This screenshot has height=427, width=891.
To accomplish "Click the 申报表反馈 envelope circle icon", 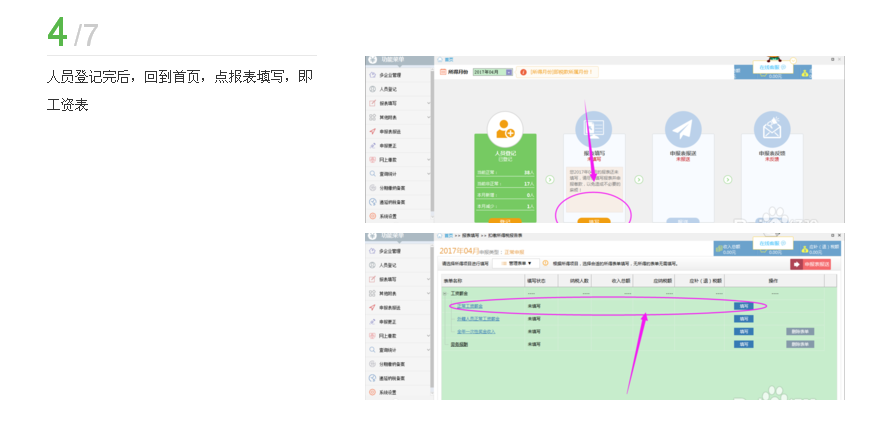I will pyautogui.click(x=771, y=130).
